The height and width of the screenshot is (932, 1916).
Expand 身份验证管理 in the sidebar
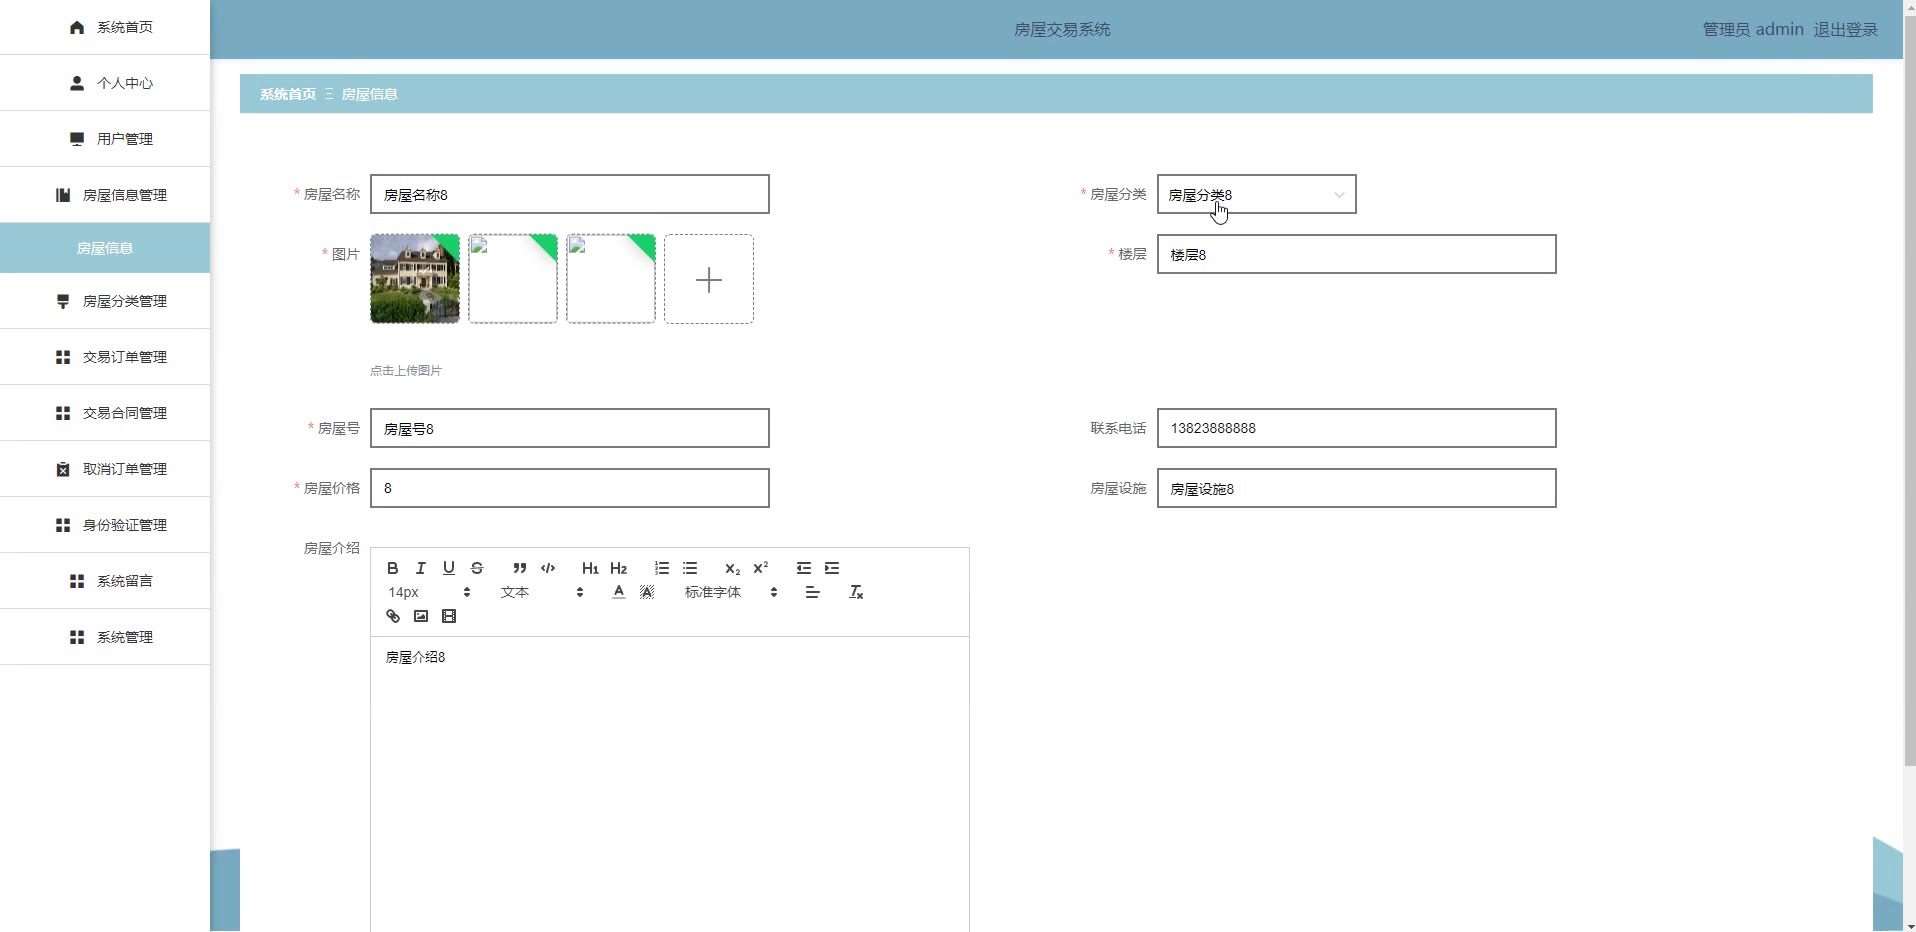[x=105, y=525]
